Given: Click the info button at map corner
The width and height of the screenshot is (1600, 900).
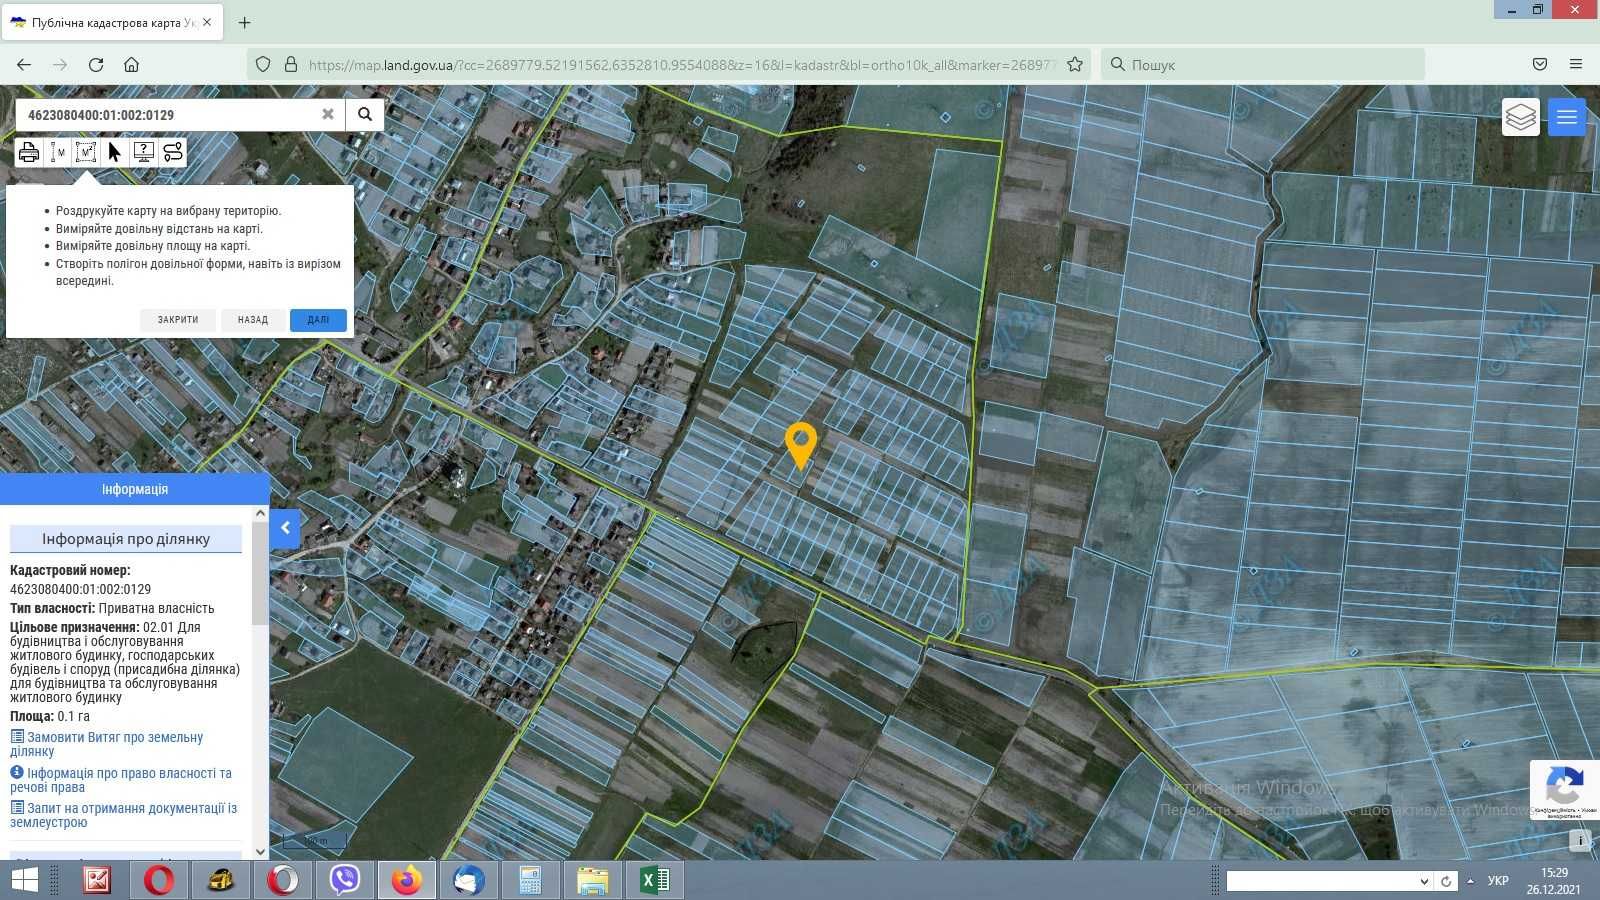Looking at the screenshot, I should tap(1580, 841).
